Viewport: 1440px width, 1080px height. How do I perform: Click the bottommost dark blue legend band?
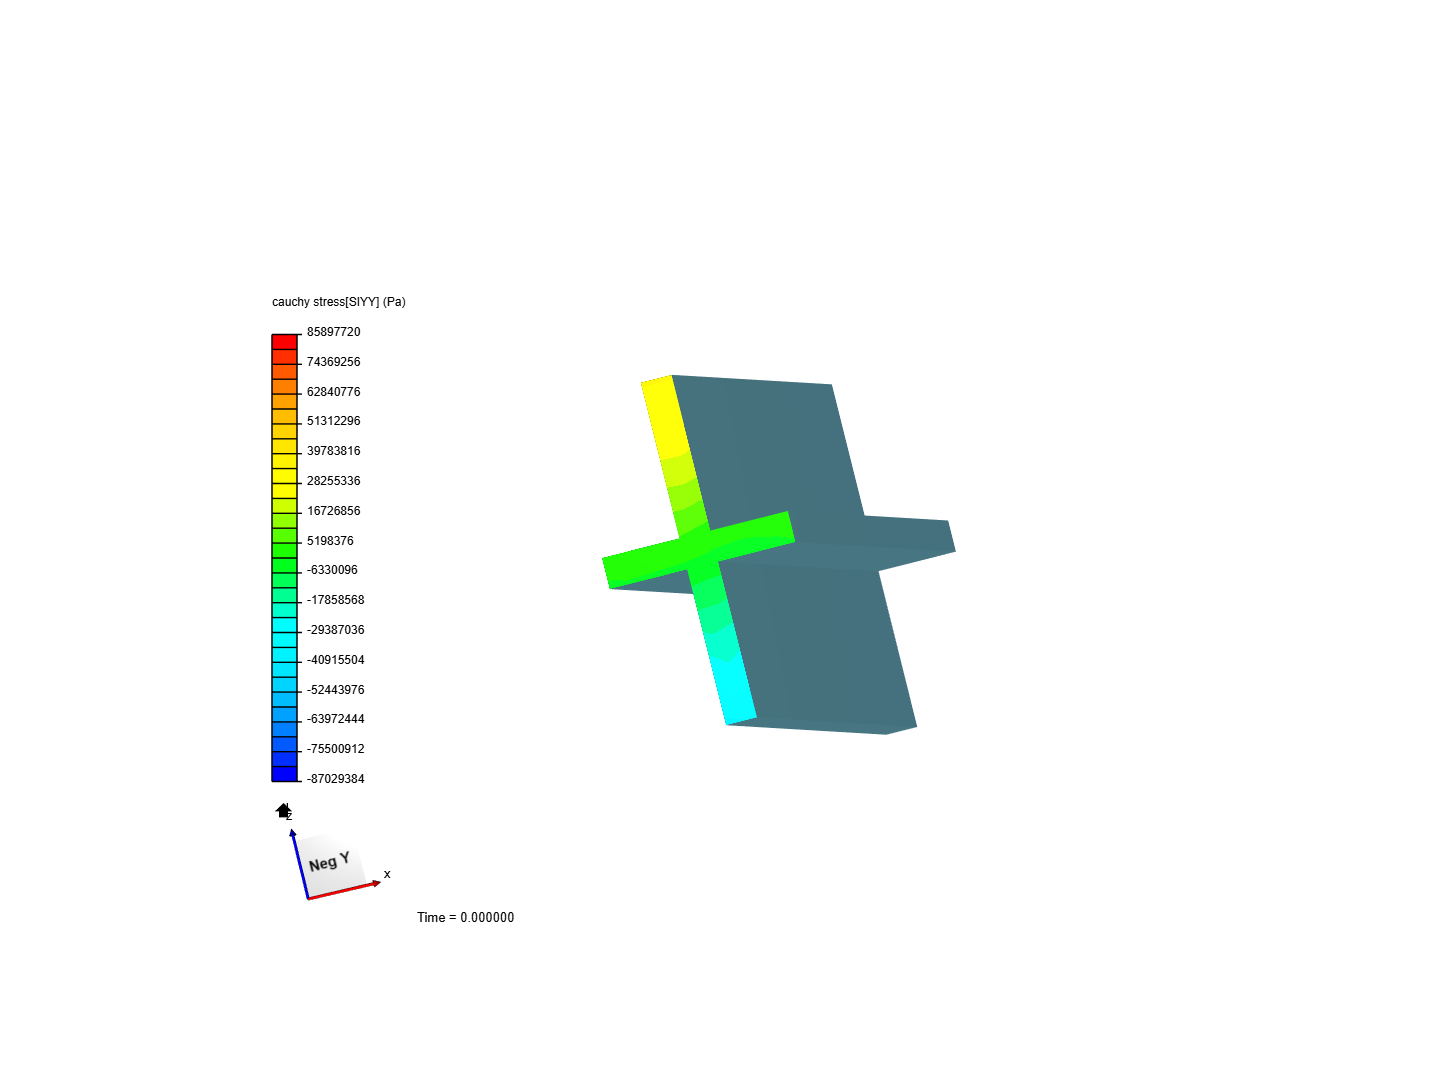pyautogui.click(x=285, y=774)
